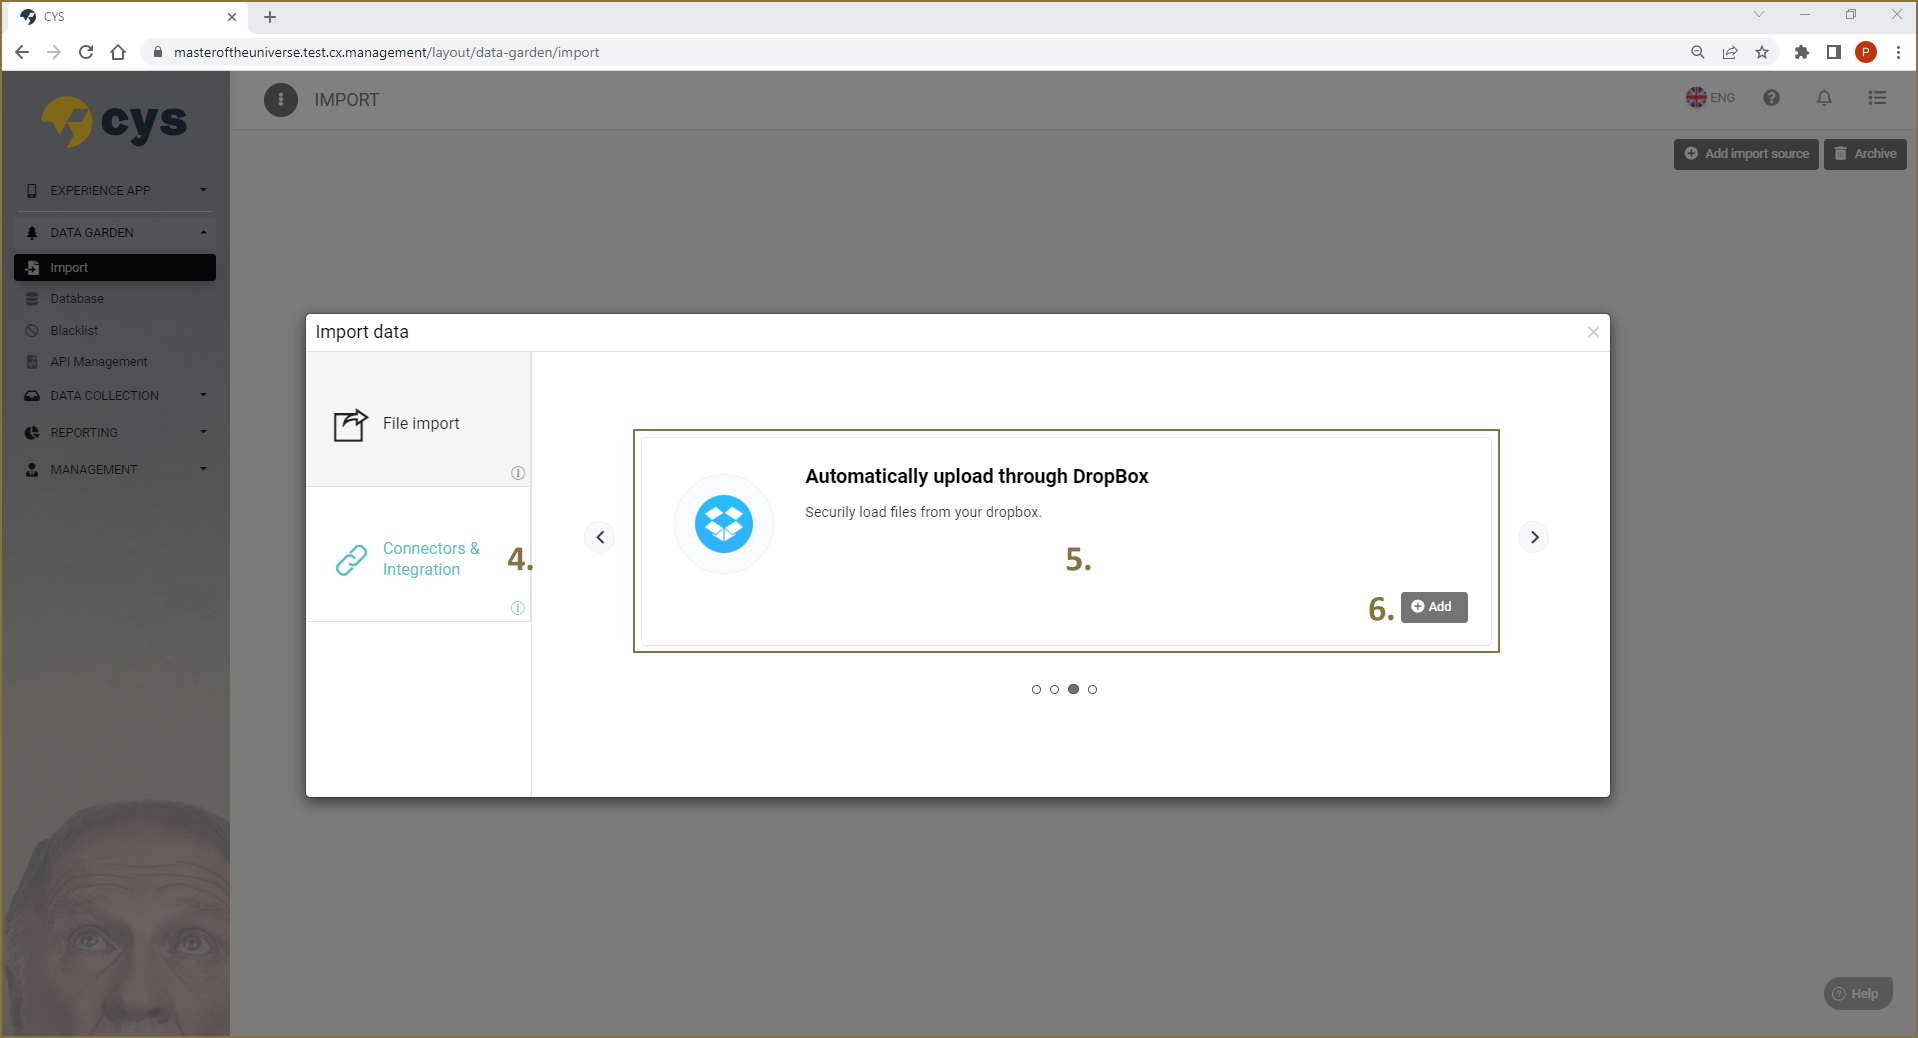Viewport: 1918px width, 1038px height.
Task: Click the address bar URL
Action: pyautogui.click(x=386, y=52)
